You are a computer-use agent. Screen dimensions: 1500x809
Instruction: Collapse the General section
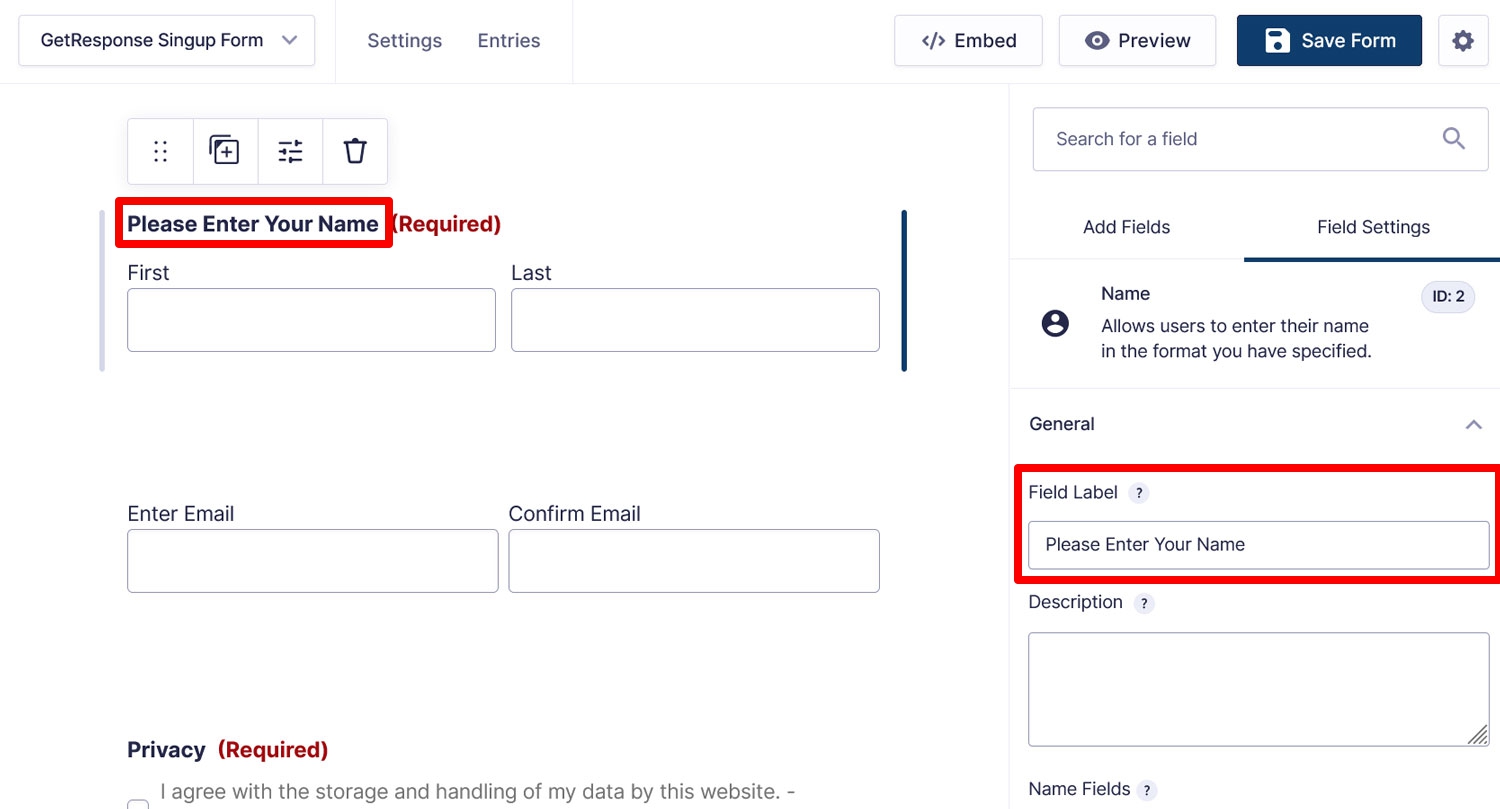[x=1473, y=424]
